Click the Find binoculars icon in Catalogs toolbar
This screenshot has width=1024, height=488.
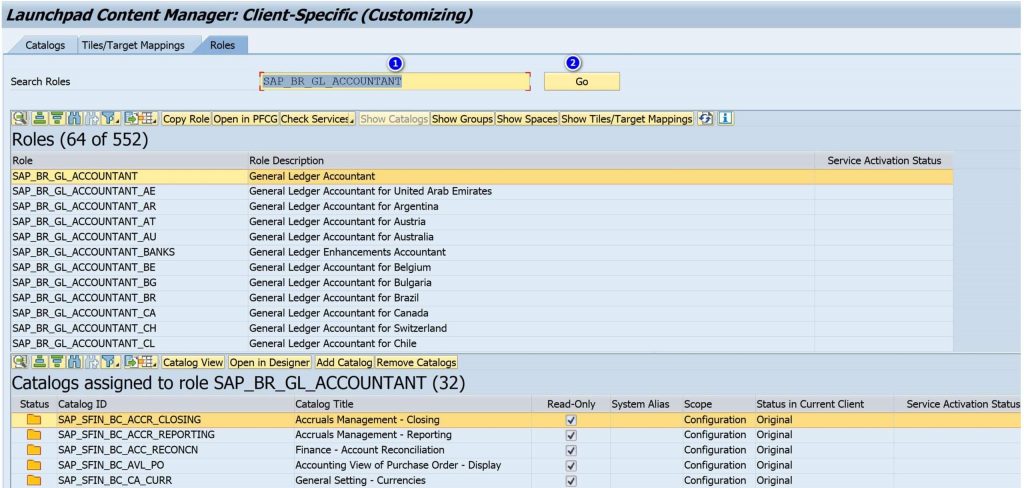coord(74,362)
